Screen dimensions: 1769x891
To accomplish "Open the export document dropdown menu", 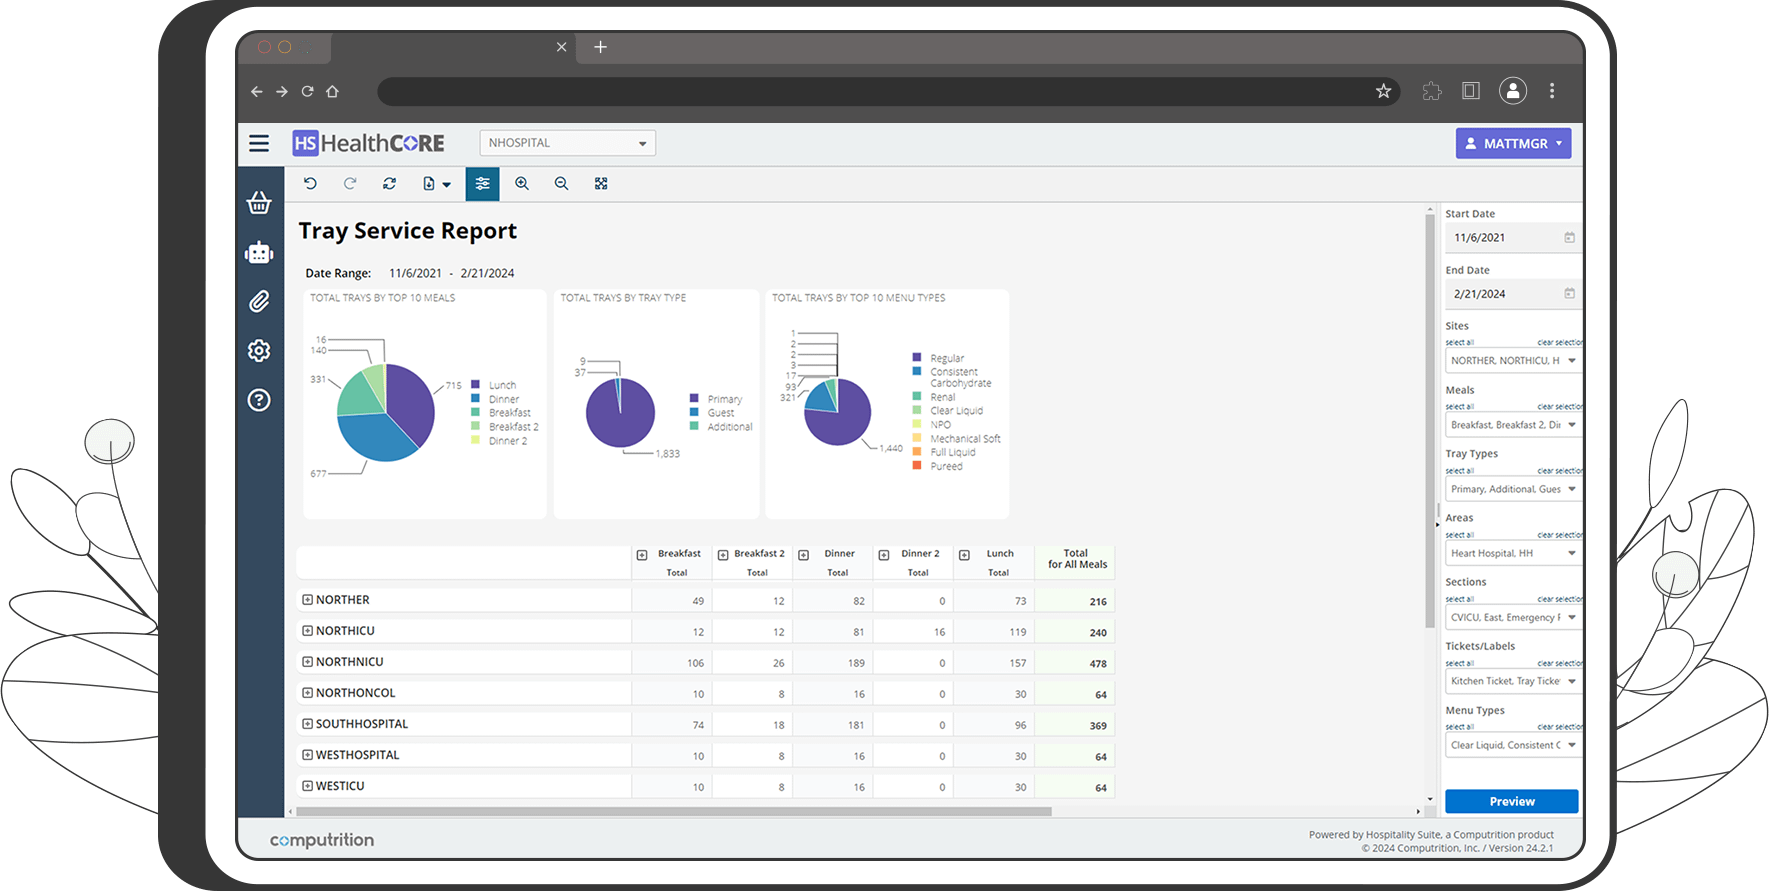I will point(436,184).
